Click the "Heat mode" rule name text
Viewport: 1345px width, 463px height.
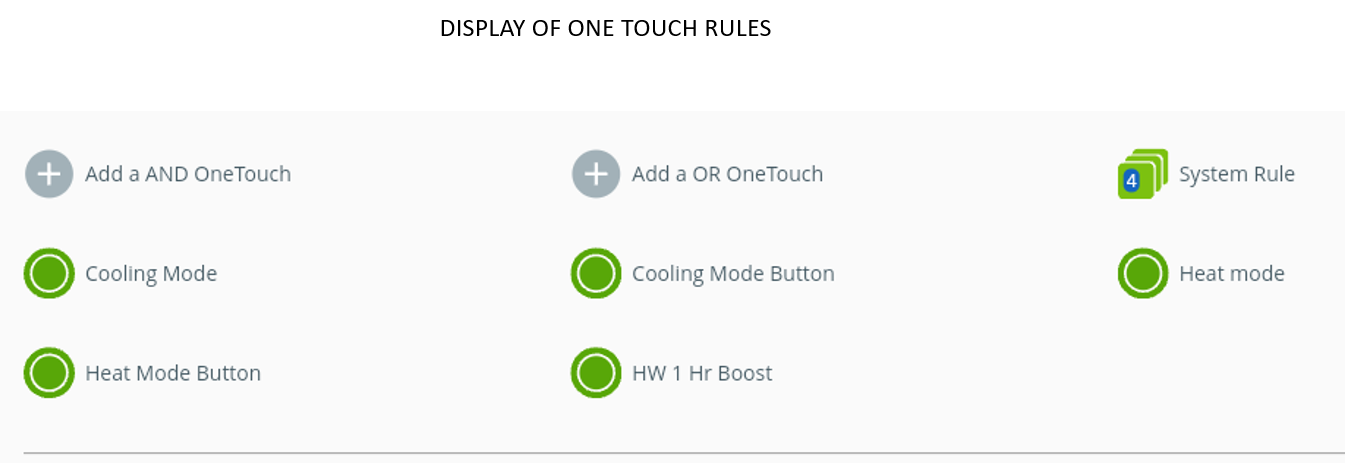[x=1231, y=273]
